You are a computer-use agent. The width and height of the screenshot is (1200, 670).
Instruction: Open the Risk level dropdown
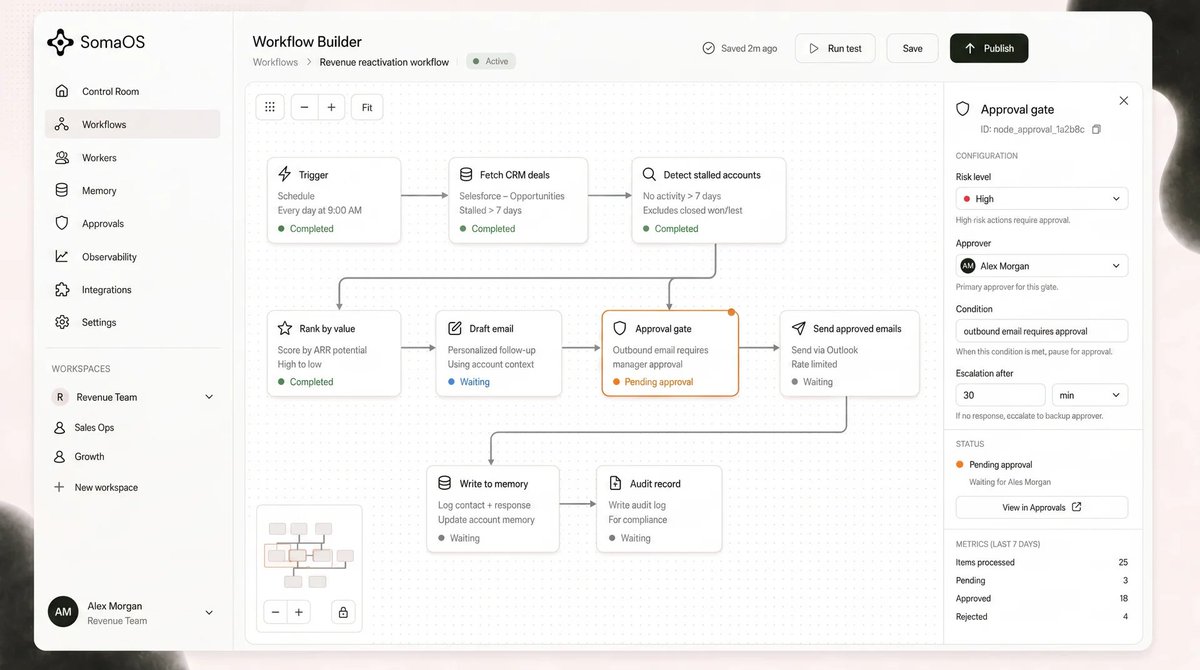(x=1042, y=198)
